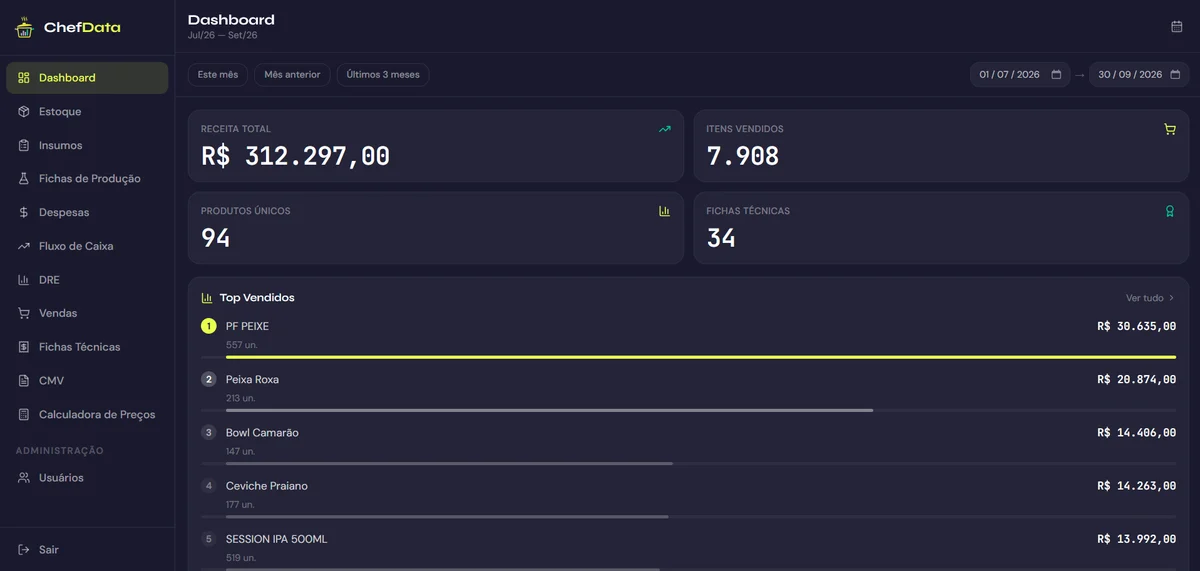Click the amount R$ 20.874,00
Viewport: 1200px width, 571px height.
(x=1136, y=380)
